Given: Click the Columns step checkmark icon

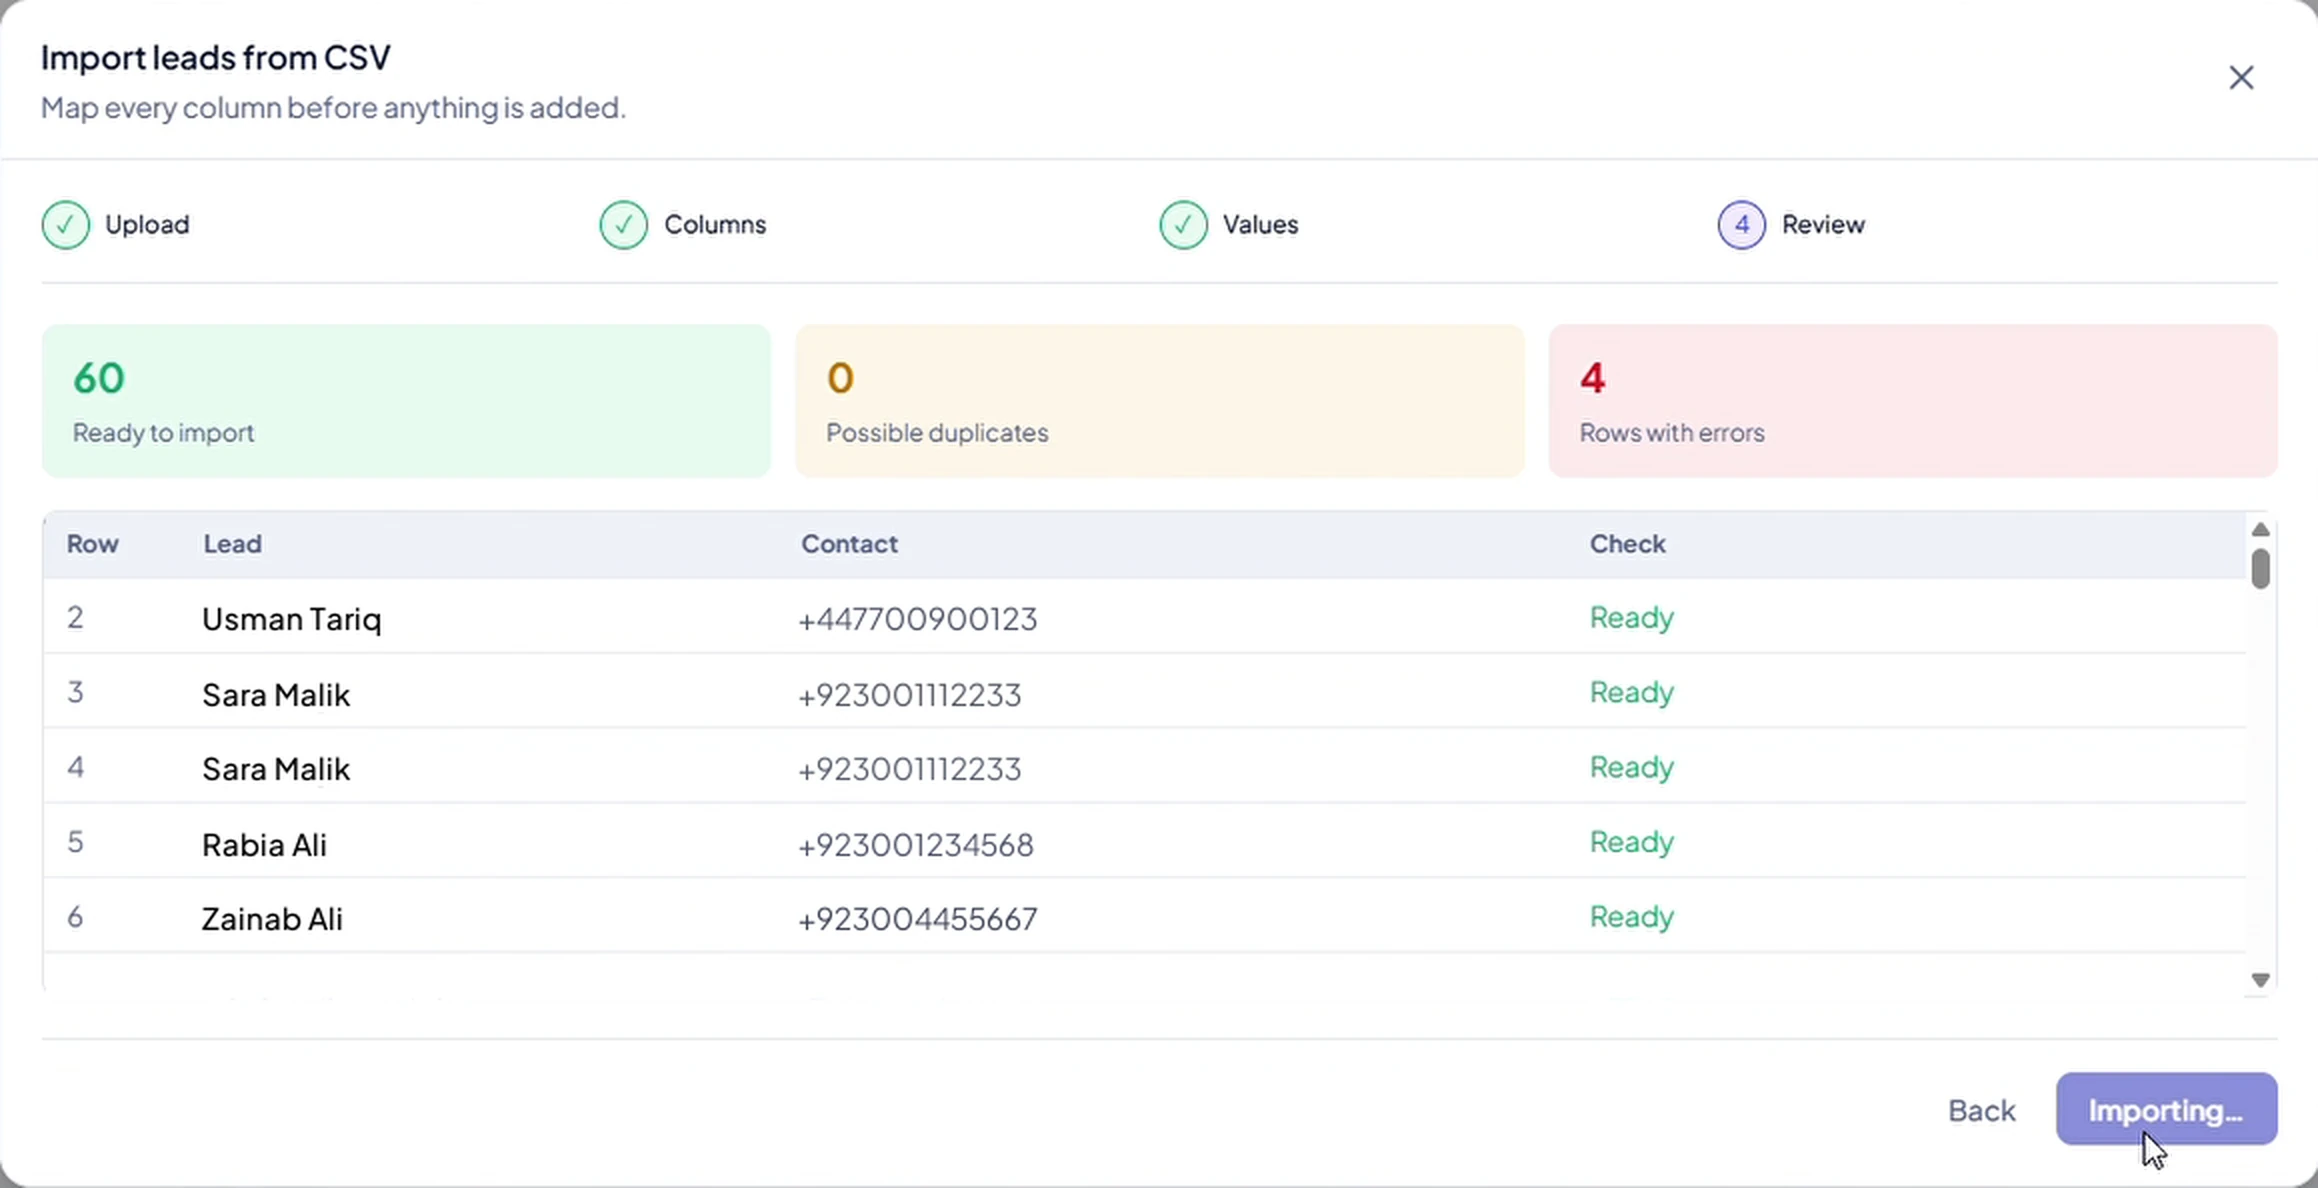Looking at the screenshot, I should [624, 225].
